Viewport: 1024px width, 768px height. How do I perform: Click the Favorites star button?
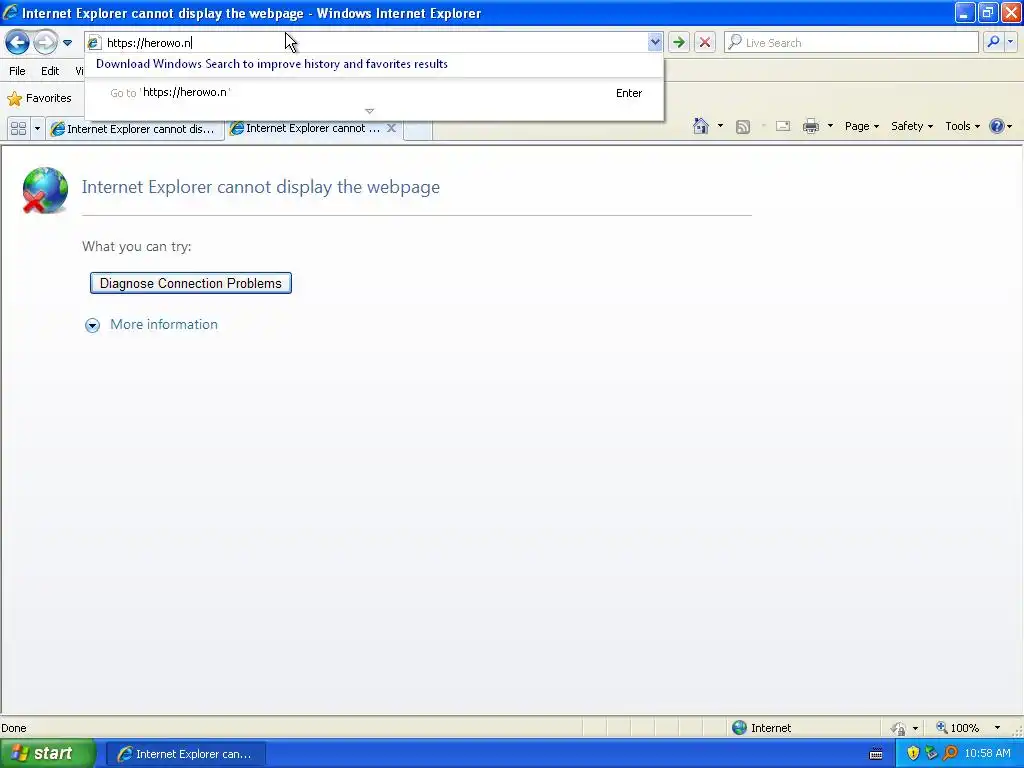point(39,99)
